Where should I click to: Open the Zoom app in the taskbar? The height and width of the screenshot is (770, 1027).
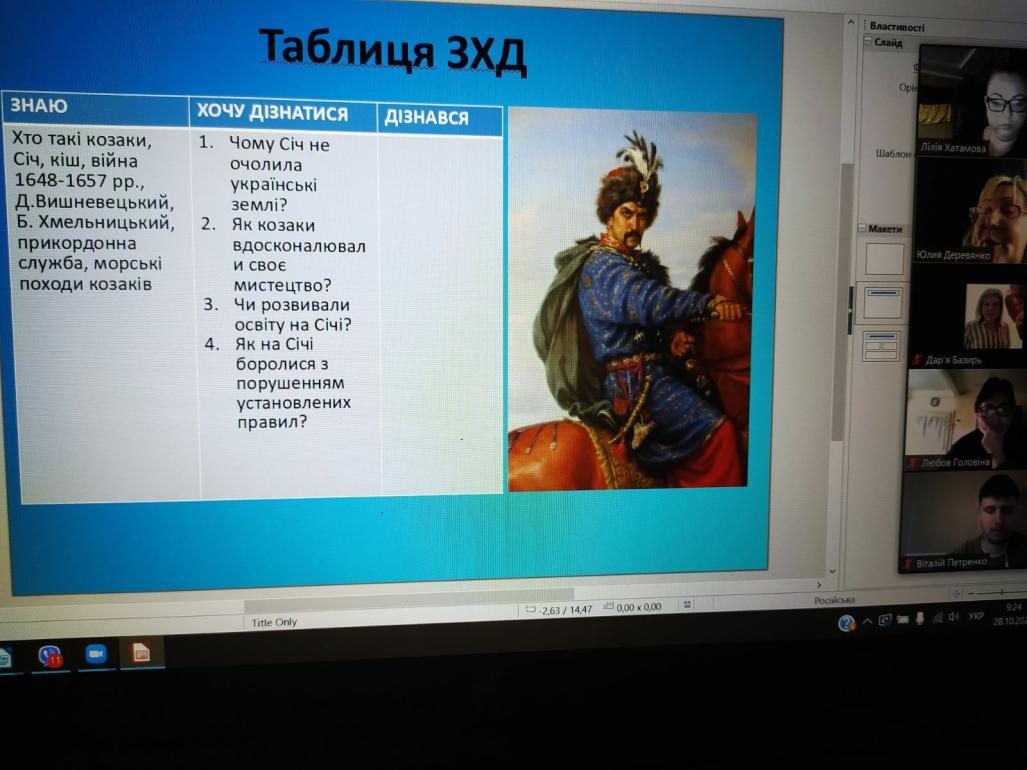coord(96,655)
